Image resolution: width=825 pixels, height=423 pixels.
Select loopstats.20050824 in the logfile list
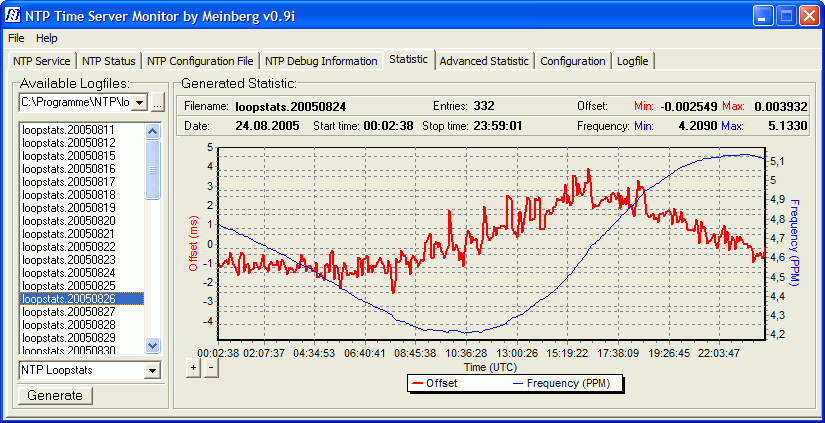[68, 273]
